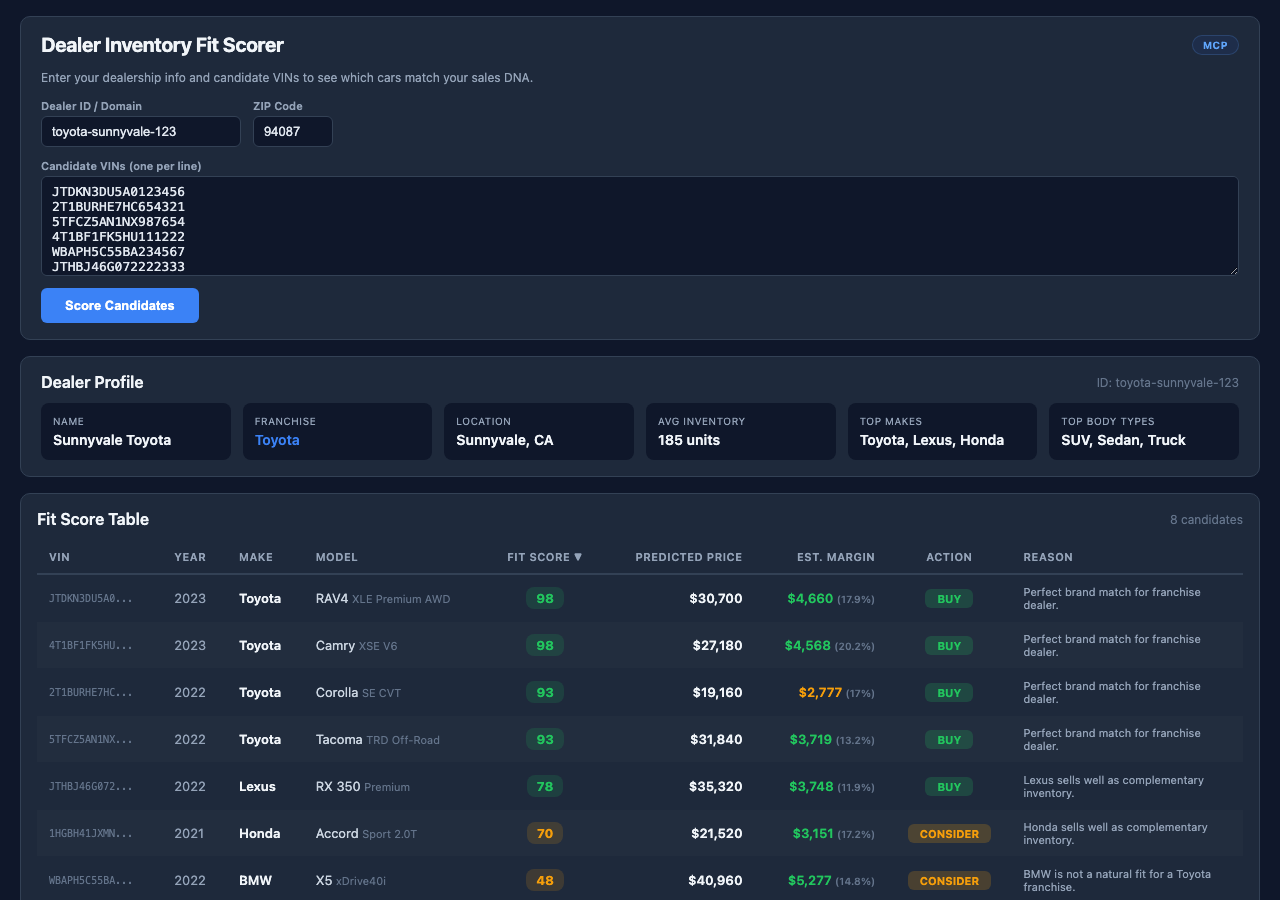Click the green fit score pill for RAV4

545,598
